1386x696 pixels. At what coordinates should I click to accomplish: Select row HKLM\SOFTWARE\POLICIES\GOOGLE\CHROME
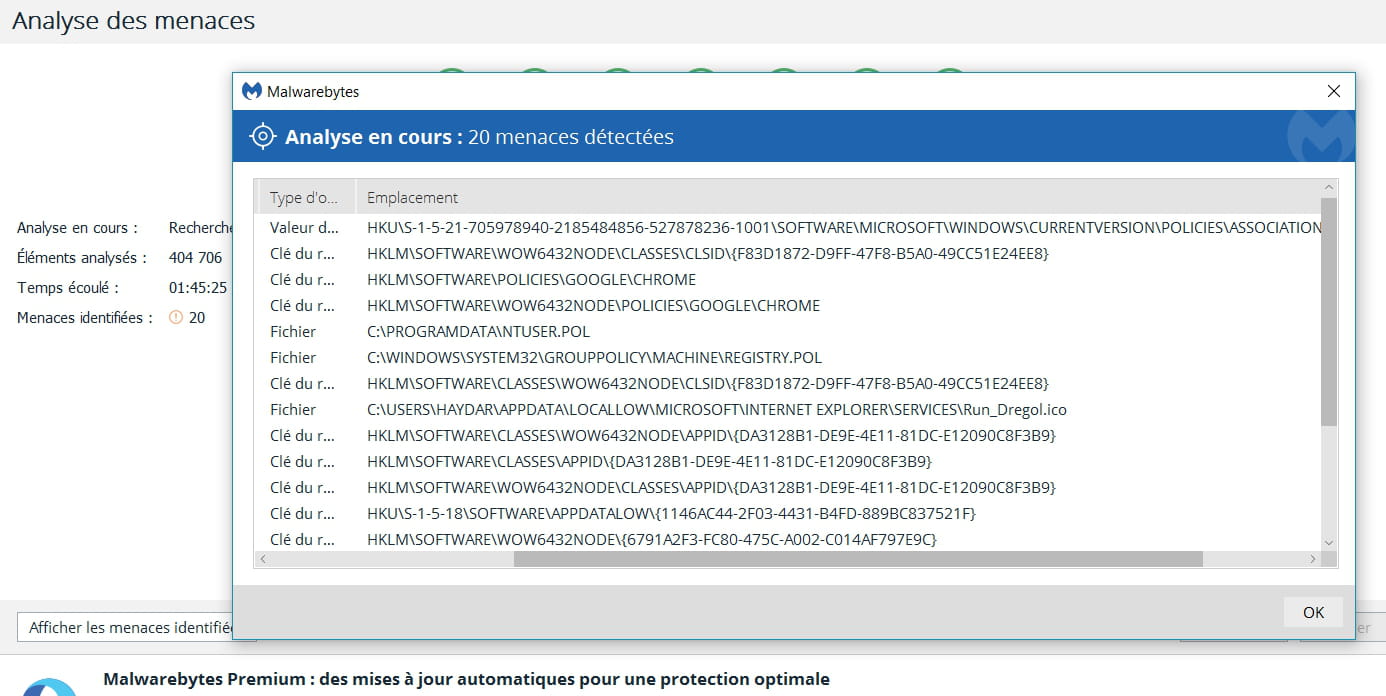point(789,279)
